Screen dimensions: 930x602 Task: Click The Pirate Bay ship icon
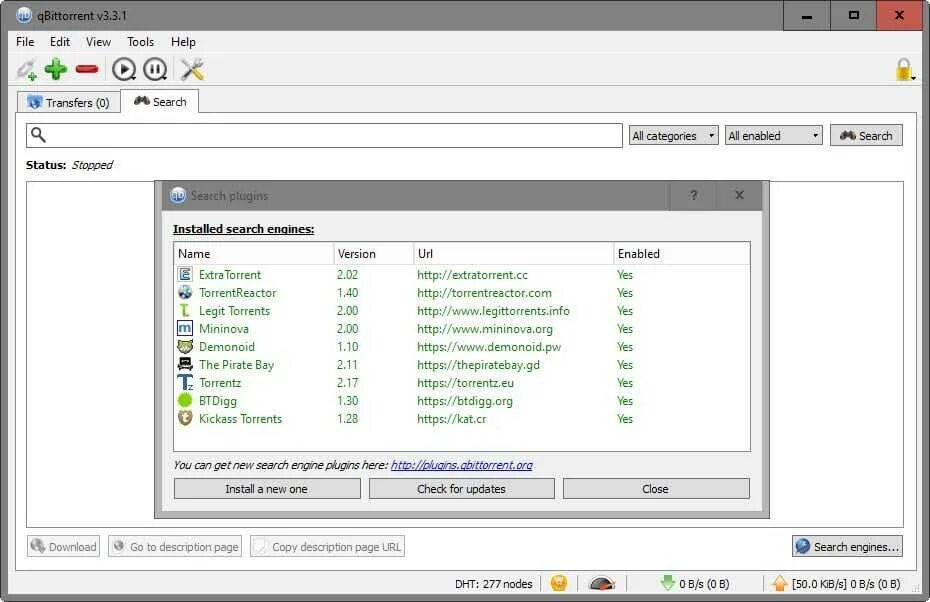click(x=185, y=364)
